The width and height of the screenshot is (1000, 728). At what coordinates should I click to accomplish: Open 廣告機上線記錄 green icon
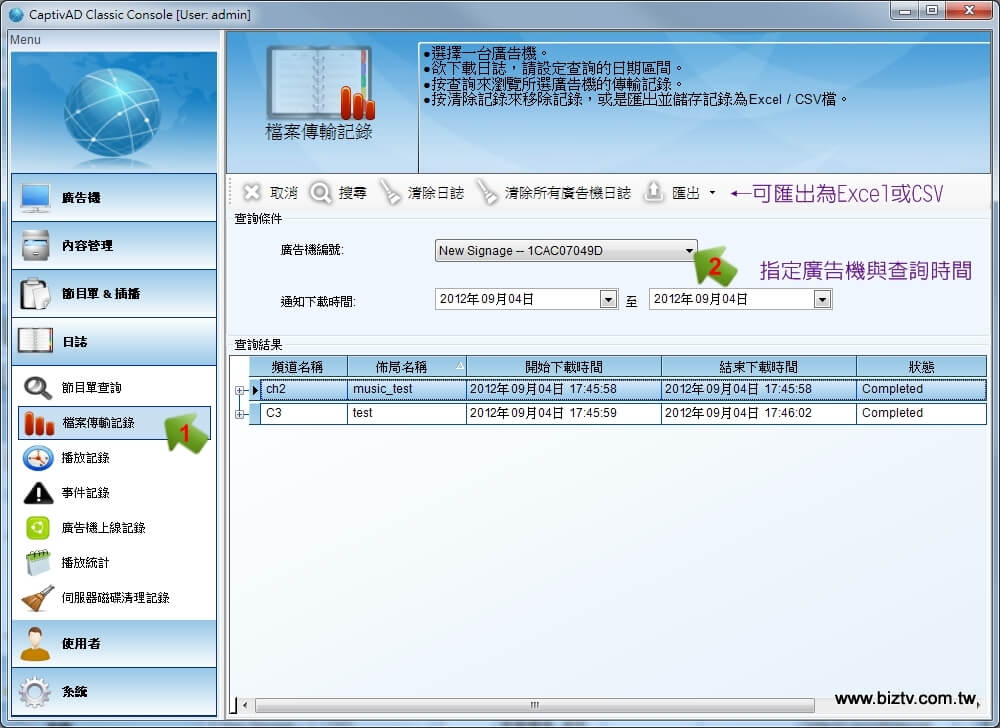click(x=38, y=528)
